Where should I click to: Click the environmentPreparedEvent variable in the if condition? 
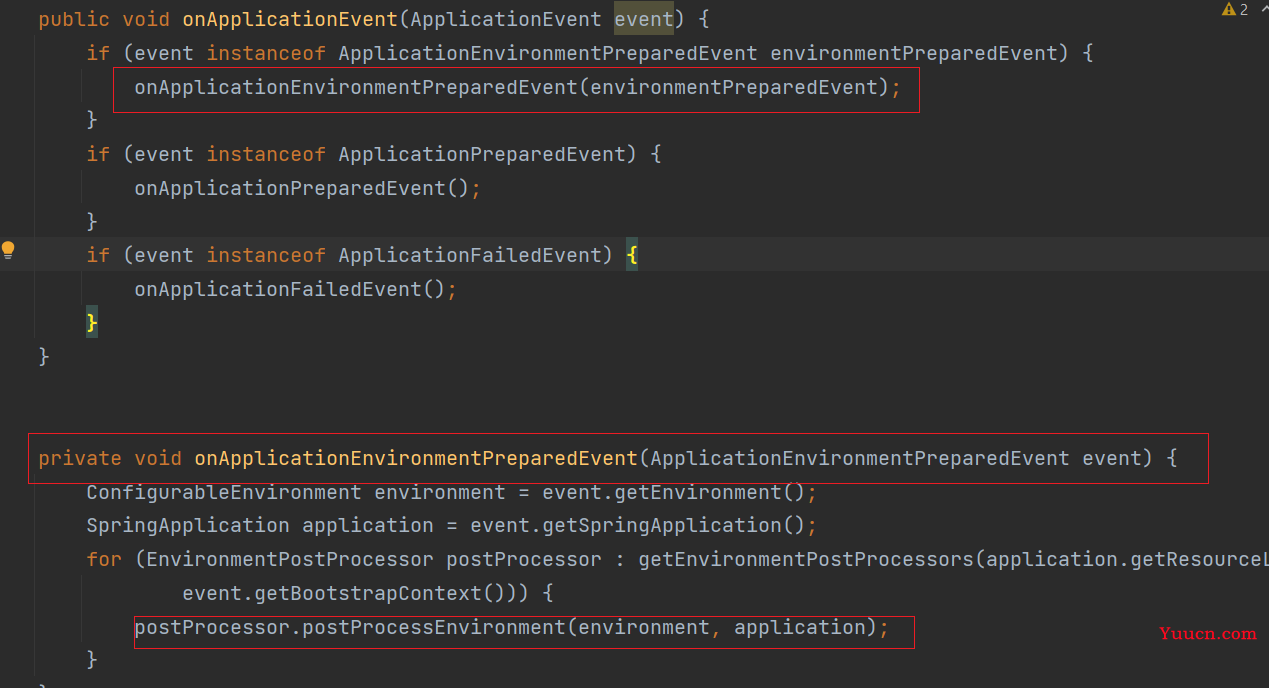pos(915,53)
